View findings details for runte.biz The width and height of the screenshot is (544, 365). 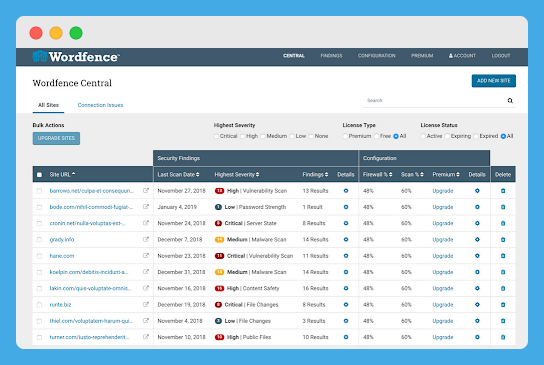pyautogui.click(x=346, y=305)
